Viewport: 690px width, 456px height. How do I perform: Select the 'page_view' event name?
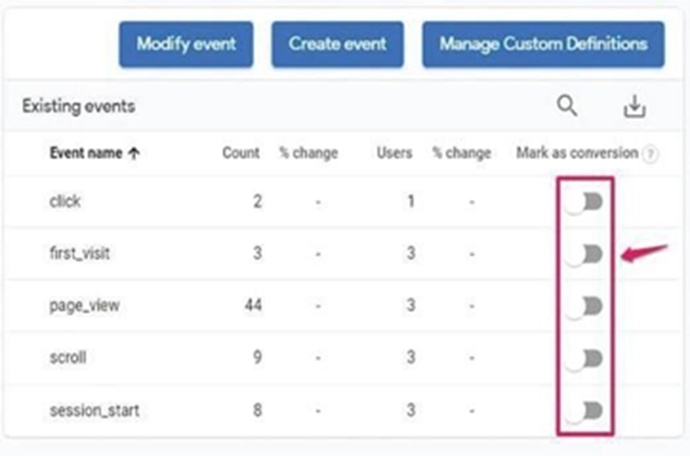tap(84, 305)
